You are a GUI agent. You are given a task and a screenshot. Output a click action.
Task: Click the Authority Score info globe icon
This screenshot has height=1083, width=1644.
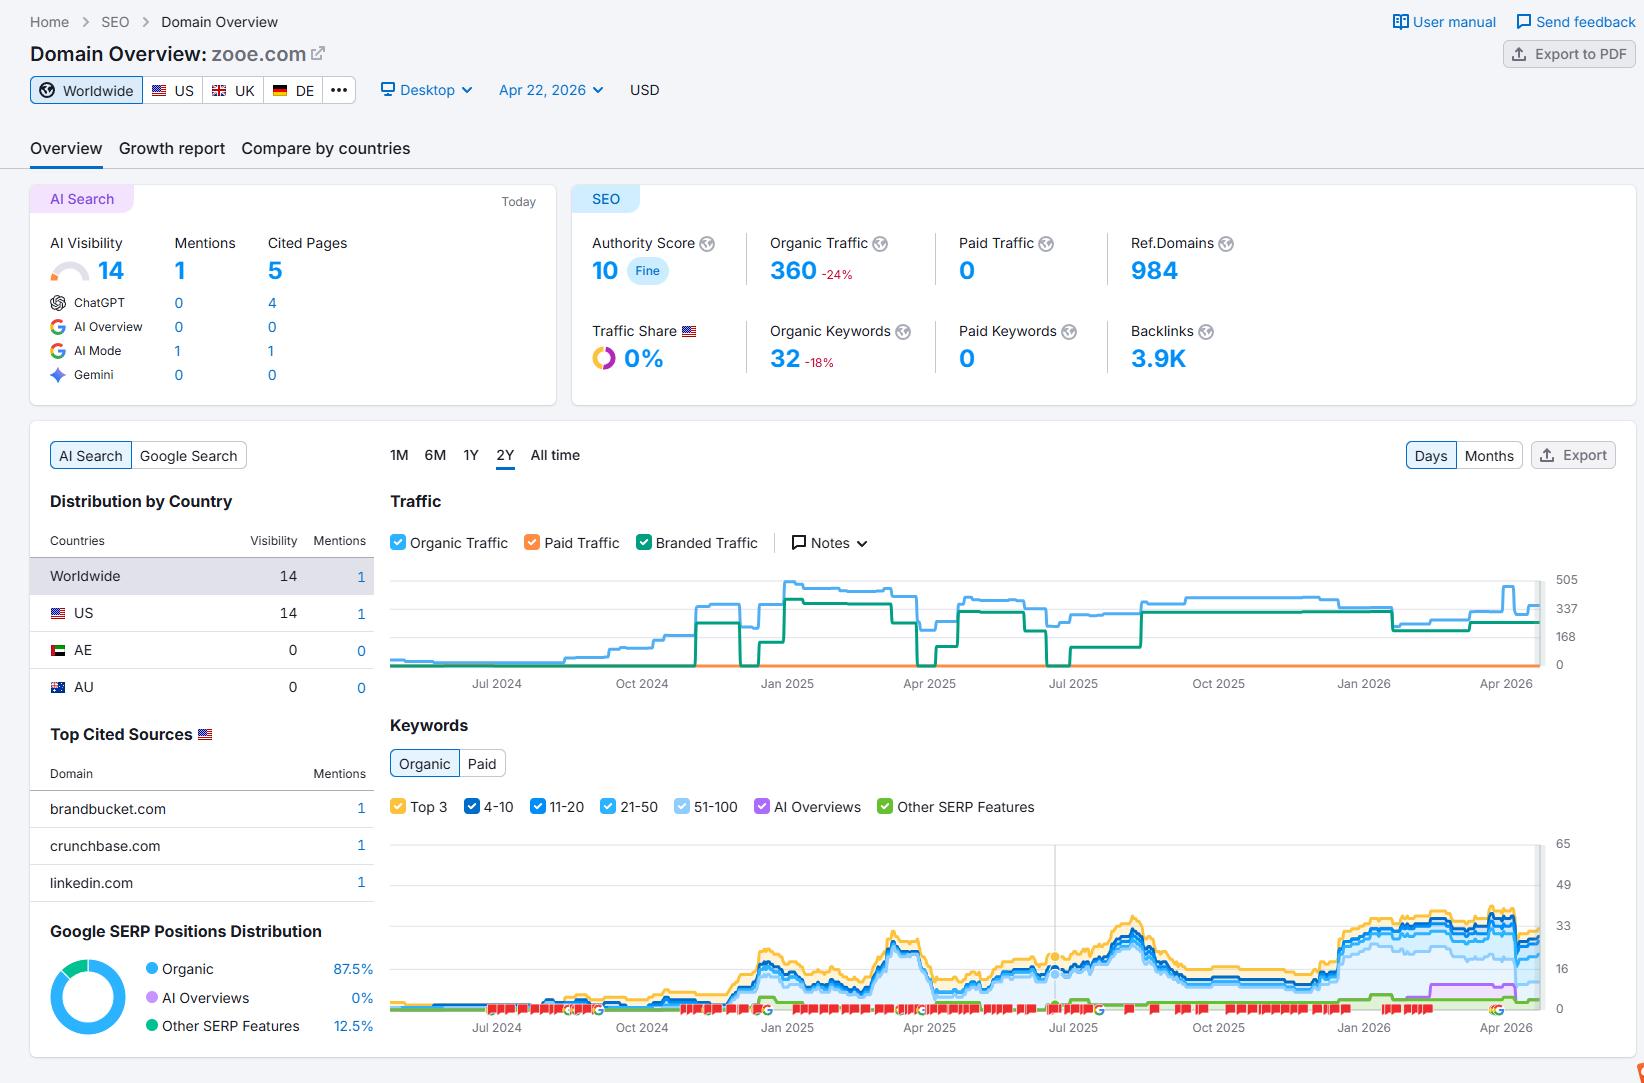pyautogui.click(x=707, y=244)
